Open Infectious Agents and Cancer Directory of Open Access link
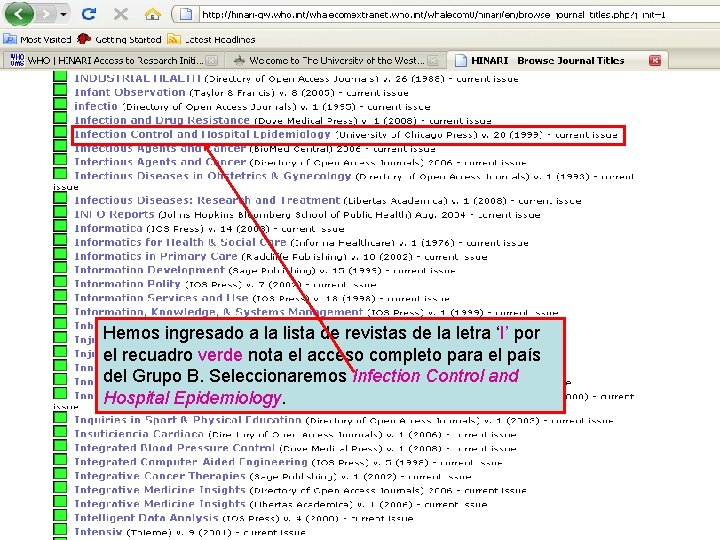 (160, 162)
